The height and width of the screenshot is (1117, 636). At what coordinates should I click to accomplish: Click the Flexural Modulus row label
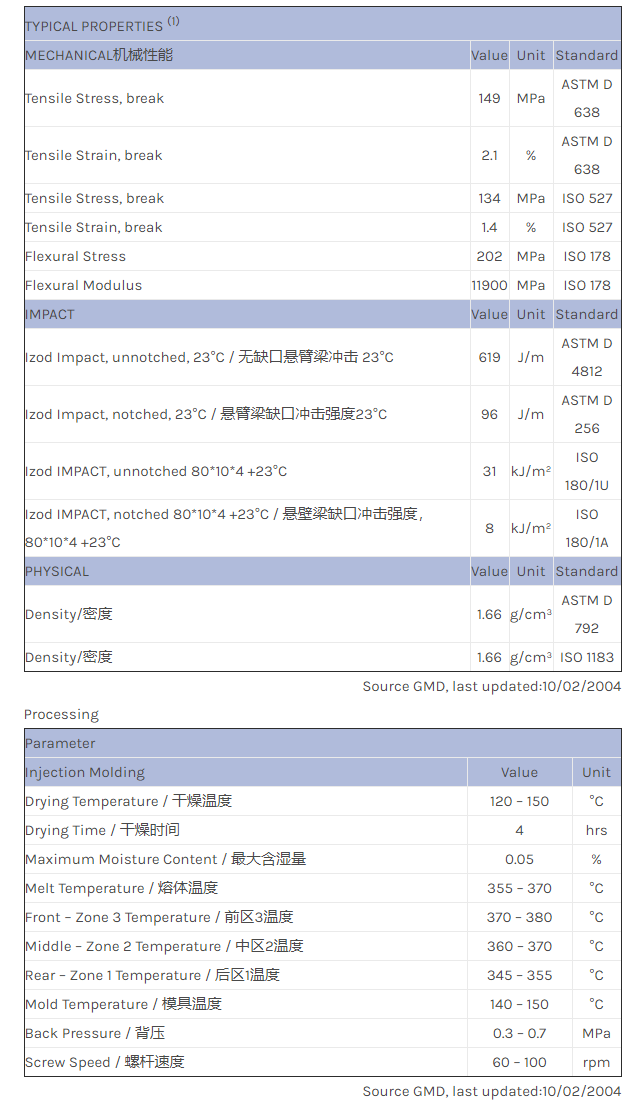point(84,285)
